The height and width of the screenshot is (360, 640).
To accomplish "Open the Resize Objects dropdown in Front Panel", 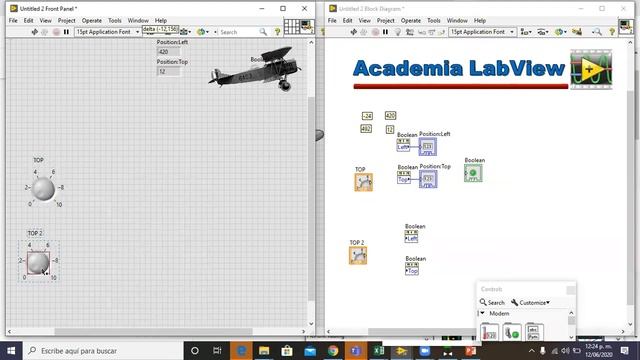I will (x=186, y=32).
